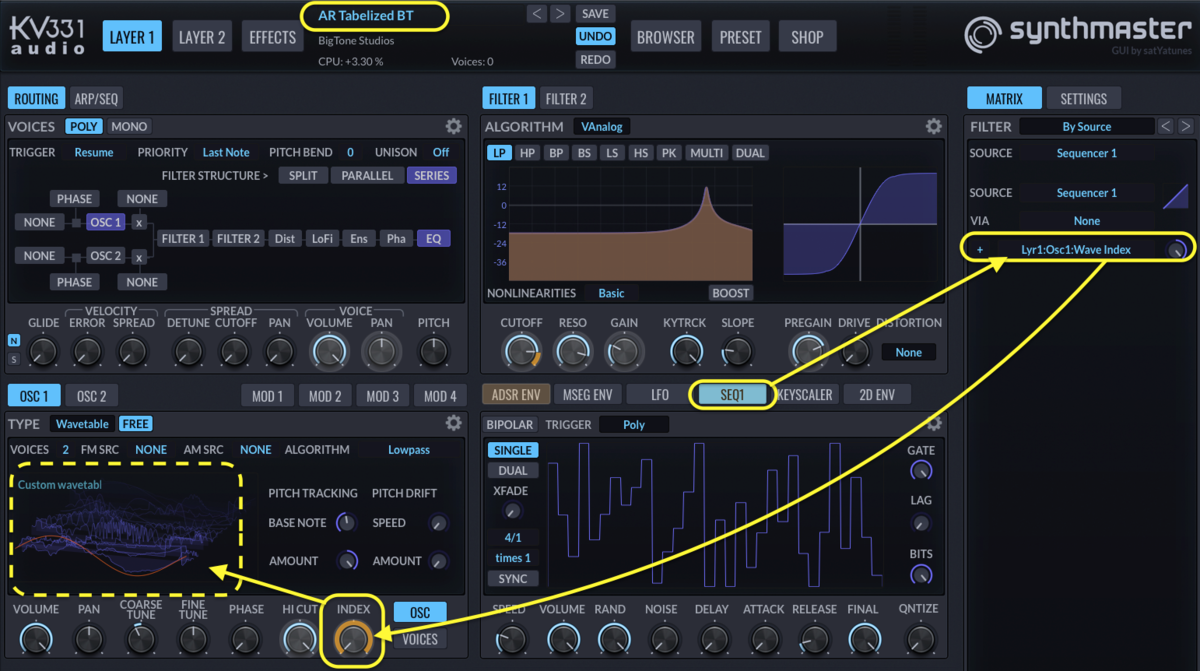Go to next preset with right arrow
Viewport: 1200px width, 671px height.
[560, 13]
